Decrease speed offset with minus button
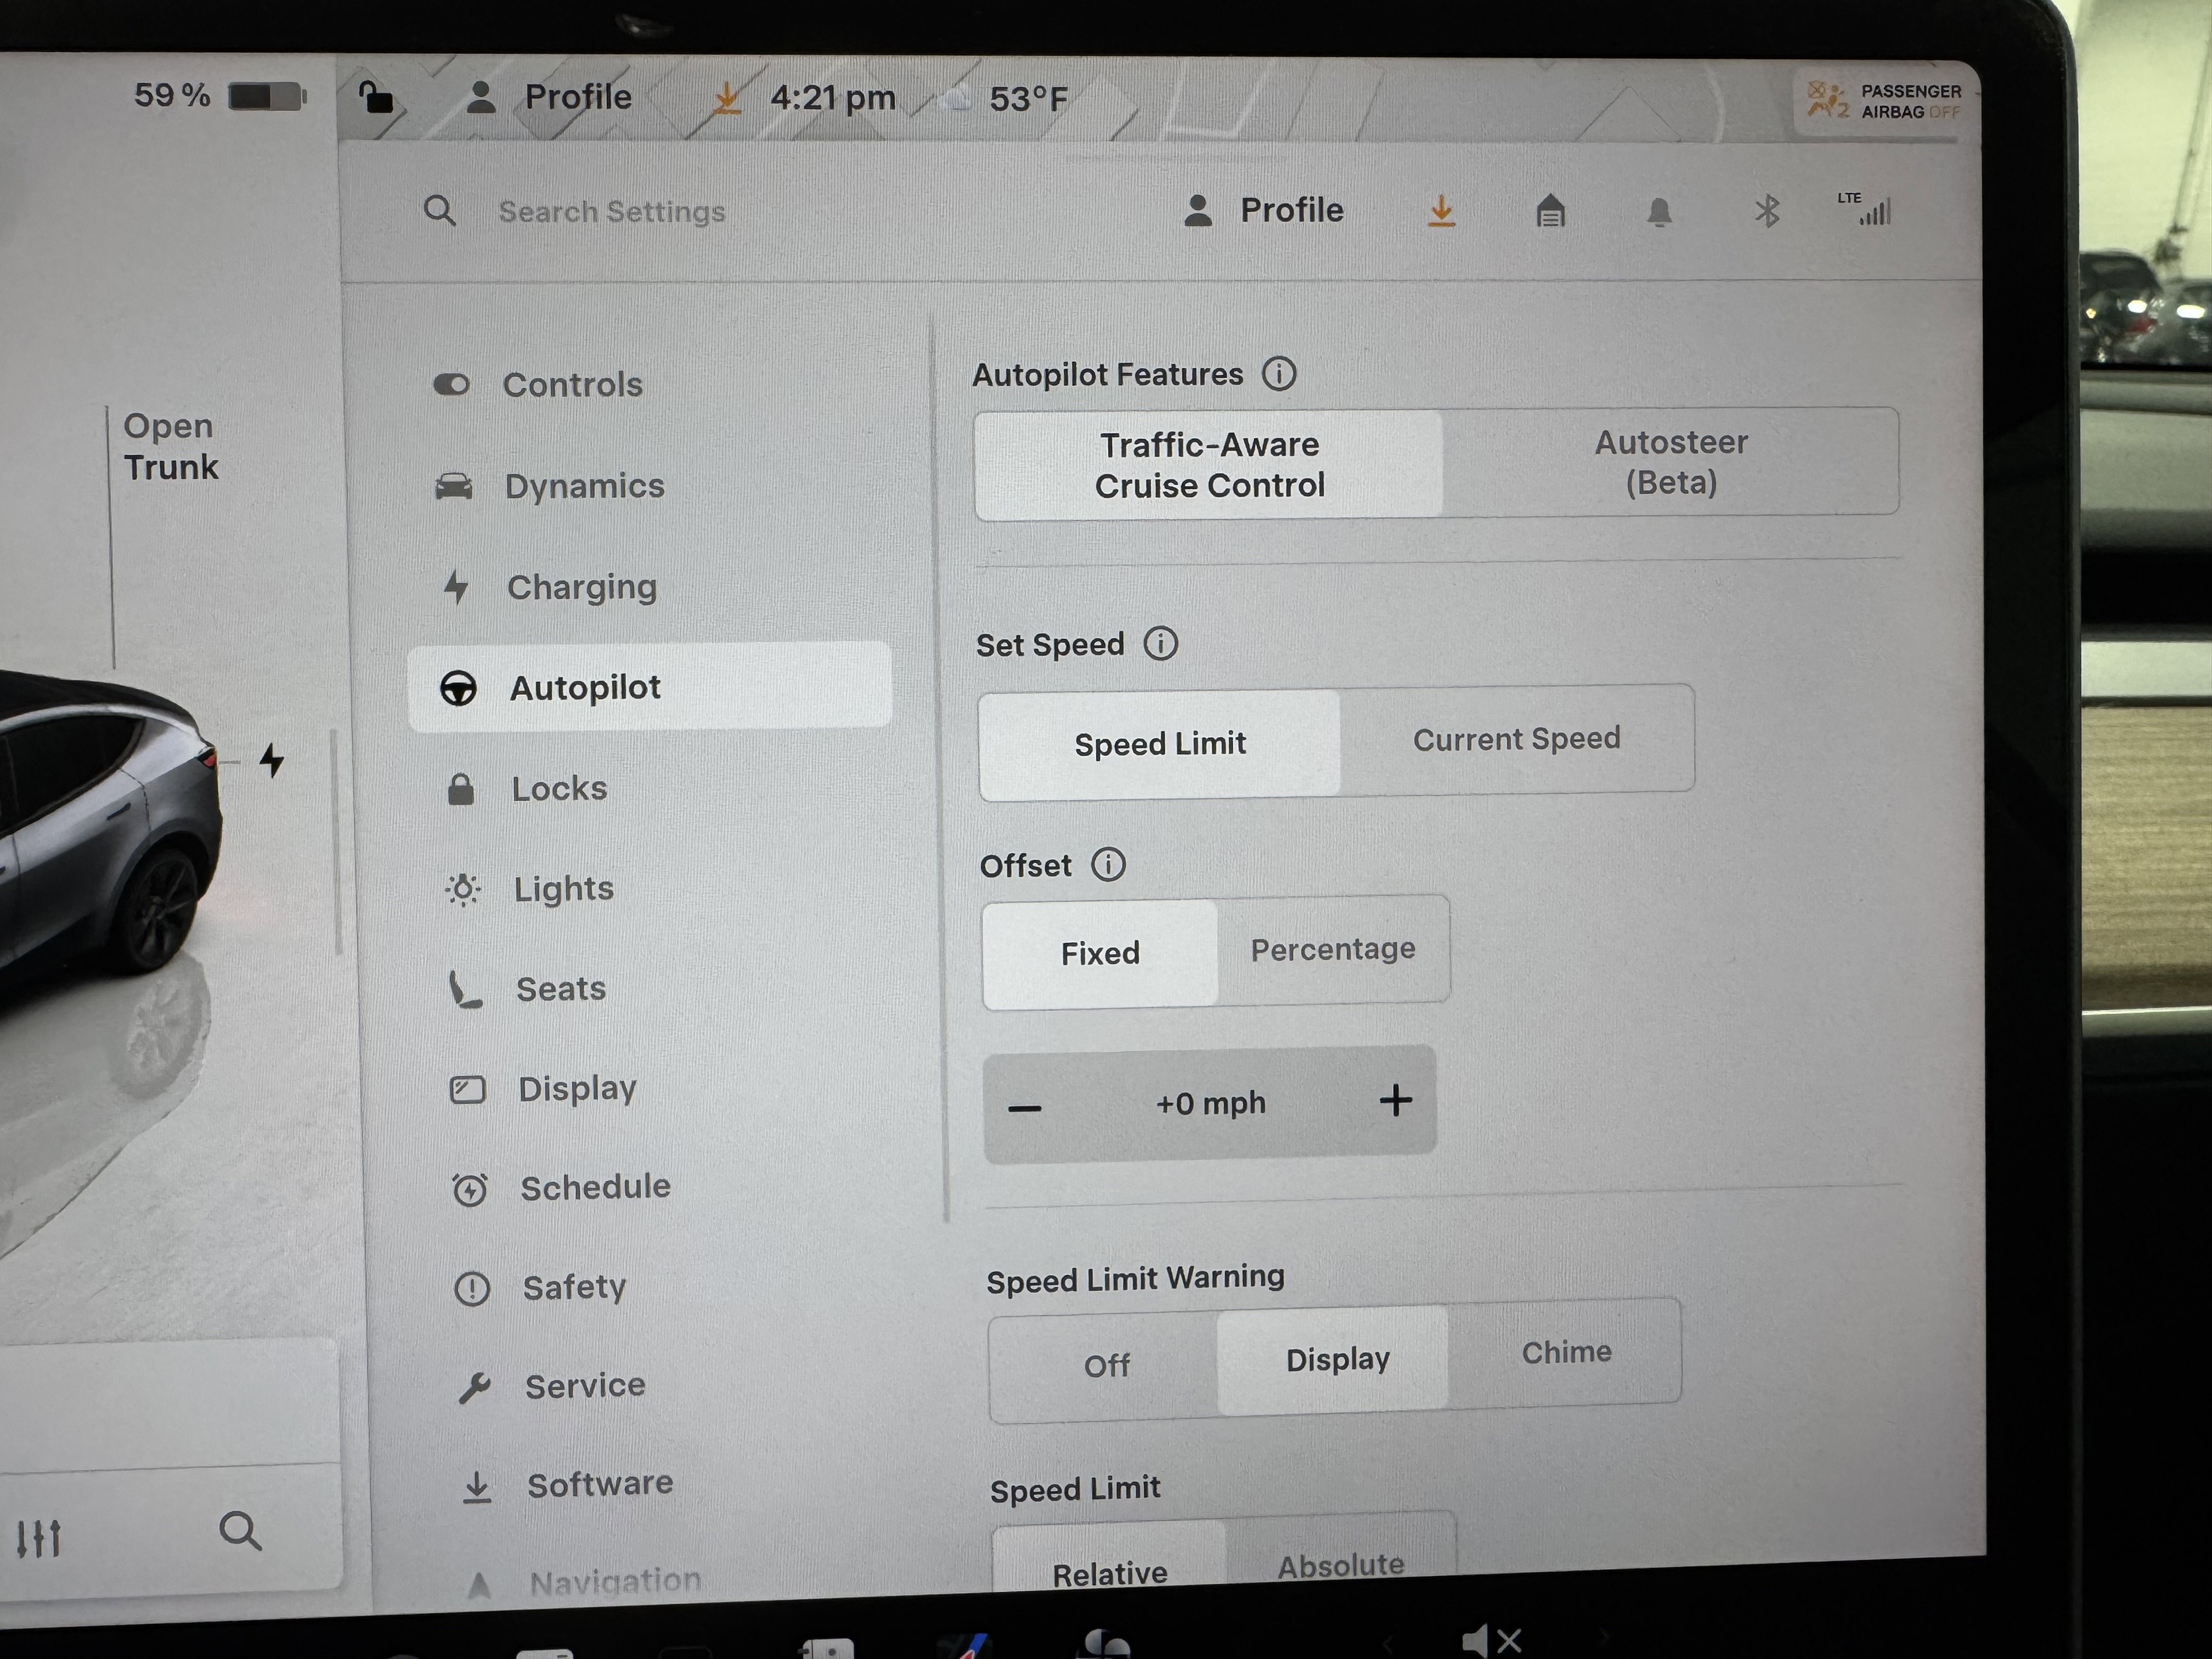 tap(1025, 1107)
